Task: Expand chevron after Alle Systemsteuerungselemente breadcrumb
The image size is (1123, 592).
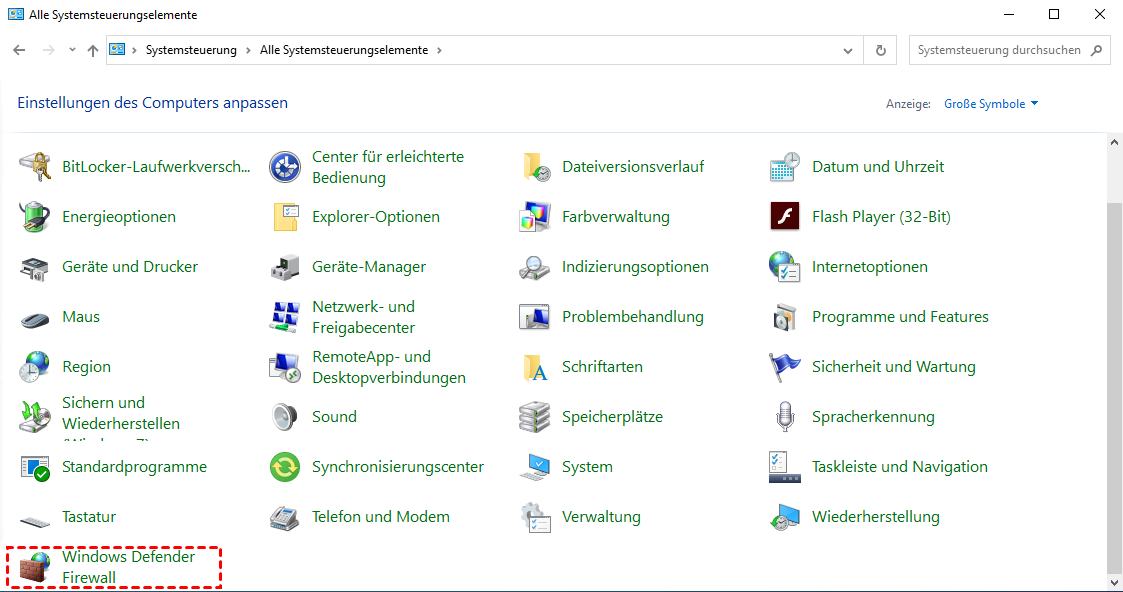Action: click(x=439, y=50)
